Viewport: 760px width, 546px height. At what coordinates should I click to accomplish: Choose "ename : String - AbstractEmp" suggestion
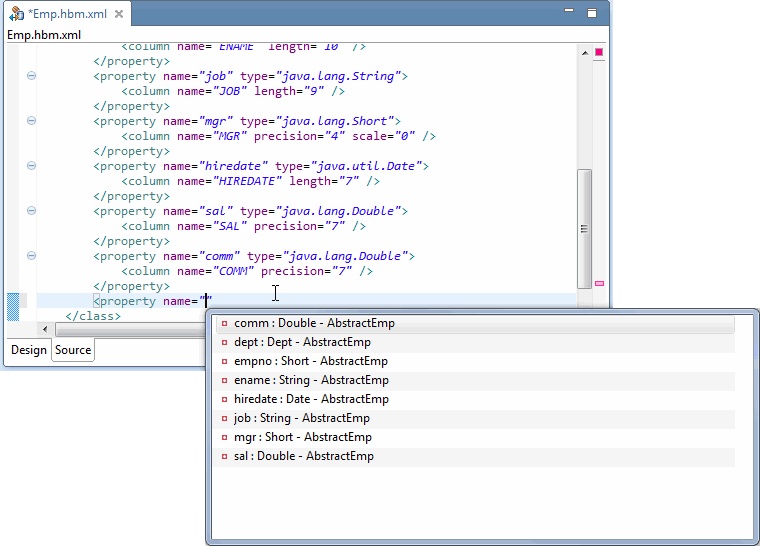pos(310,380)
